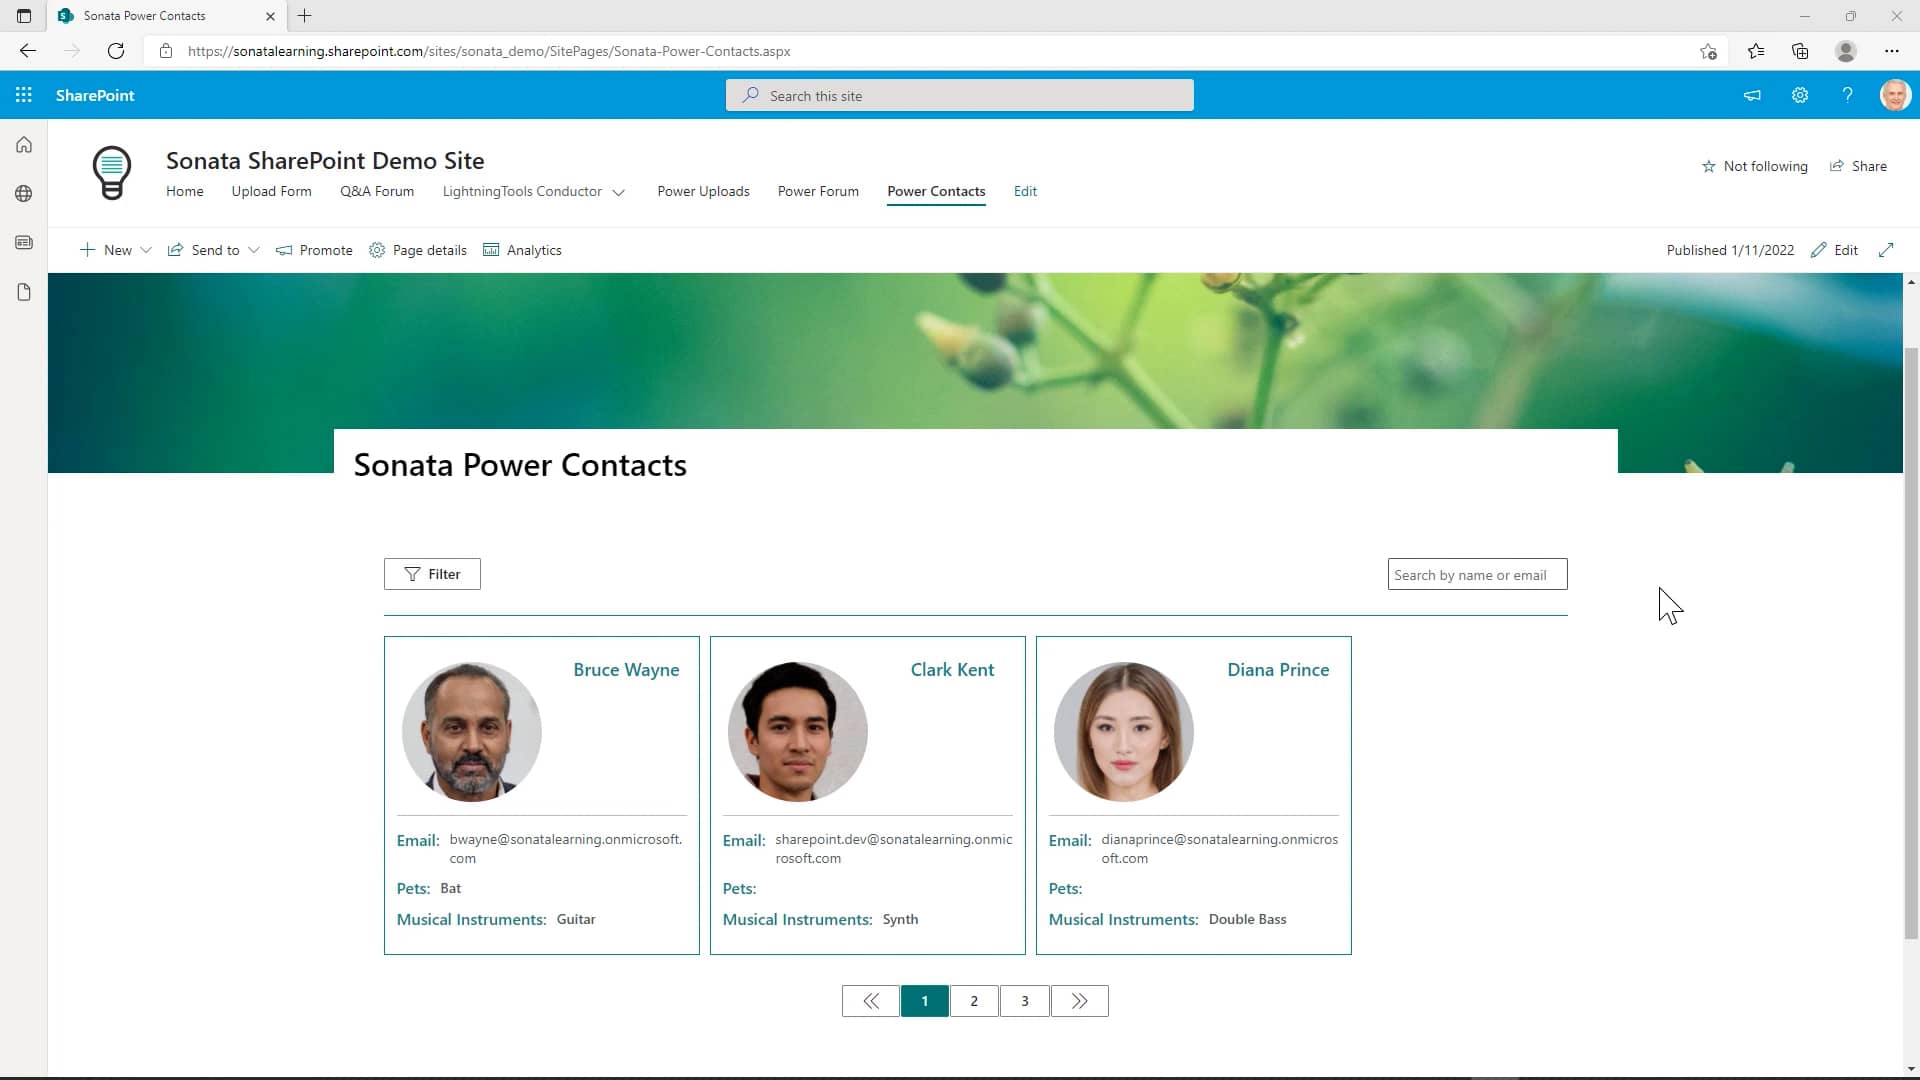1920x1080 pixels.
Task: Open the megaphone feedback icon in header
Action: [1752, 95]
